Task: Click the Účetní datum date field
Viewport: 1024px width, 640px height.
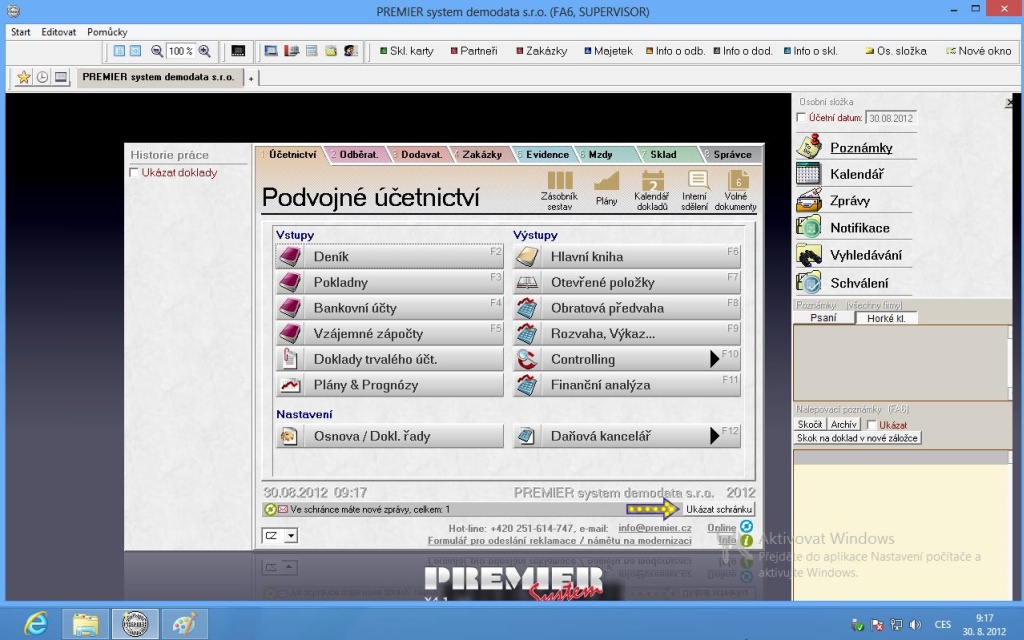Action: pyautogui.click(x=891, y=118)
